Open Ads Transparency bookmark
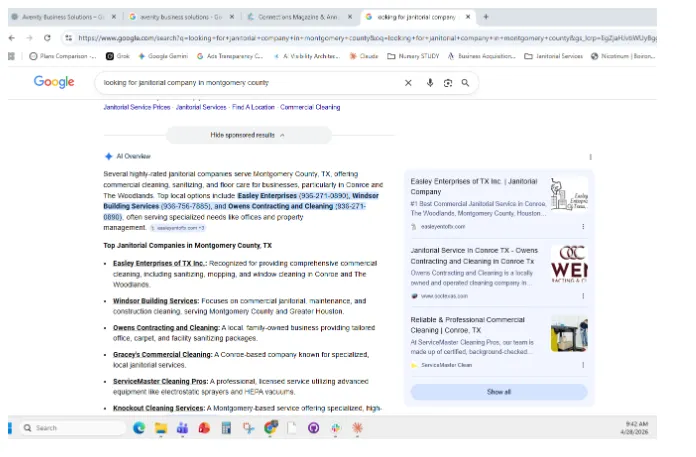This screenshot has height=457, width=696. (230, 56)
